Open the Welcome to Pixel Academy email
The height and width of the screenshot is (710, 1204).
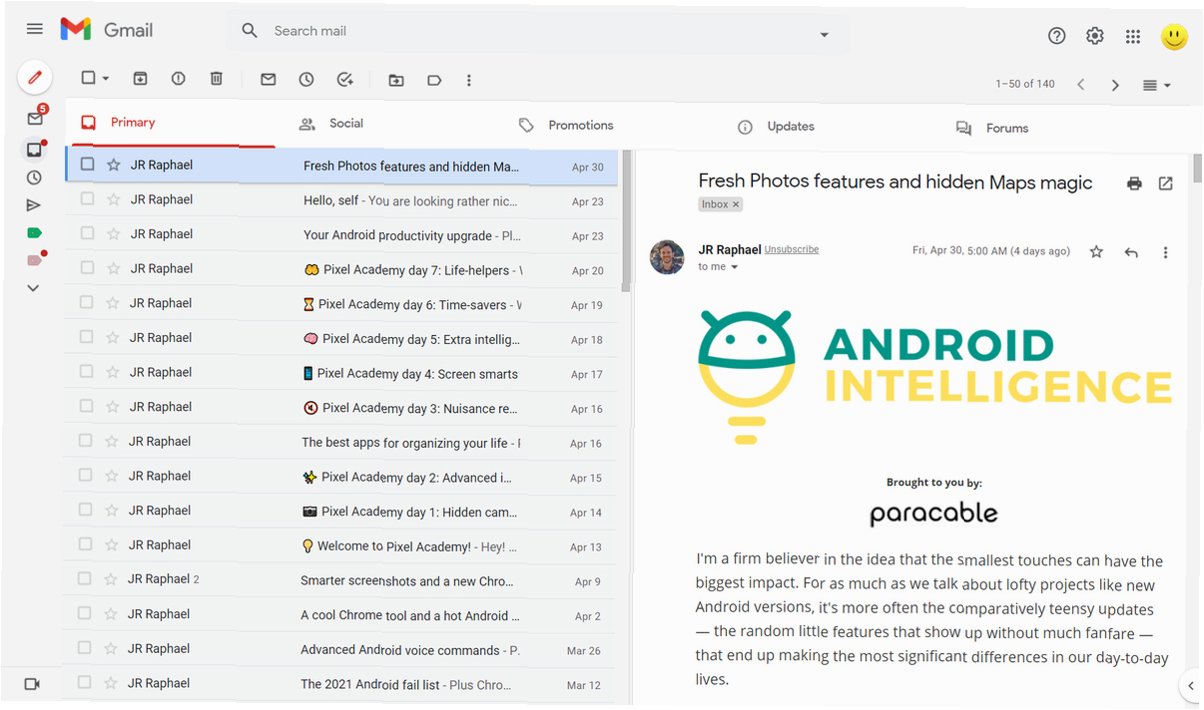click(x=340, y=546)
